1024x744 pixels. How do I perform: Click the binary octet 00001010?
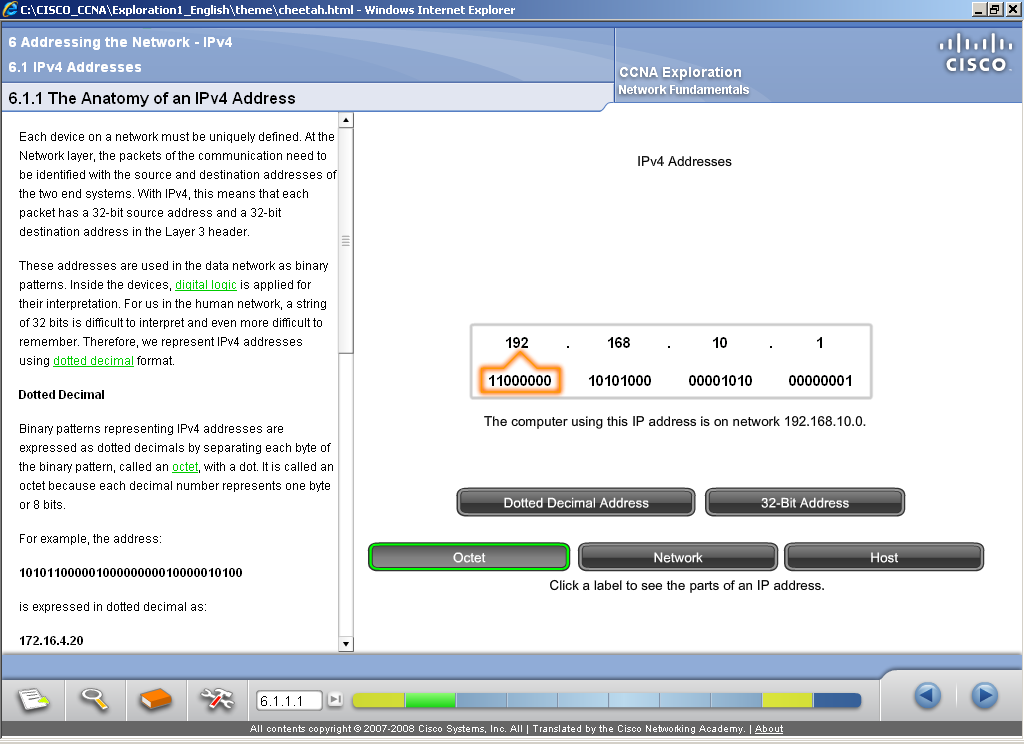(x=720, y=381)
